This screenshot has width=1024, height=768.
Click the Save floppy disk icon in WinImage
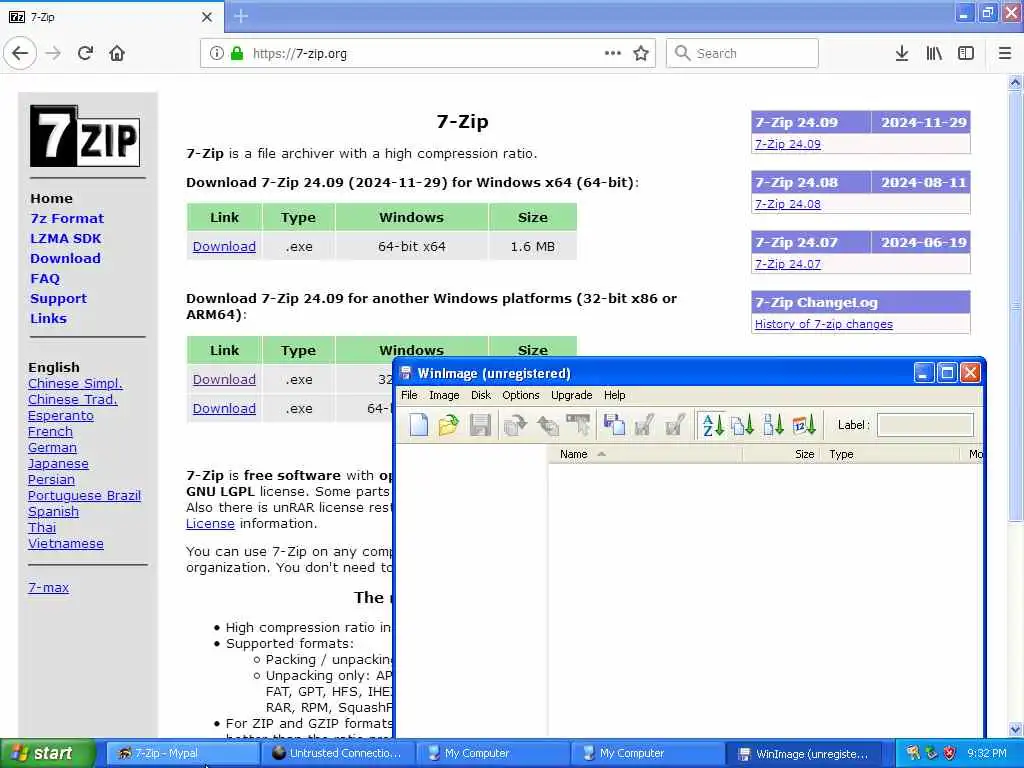pyautogui.click(x=480, y=425)
